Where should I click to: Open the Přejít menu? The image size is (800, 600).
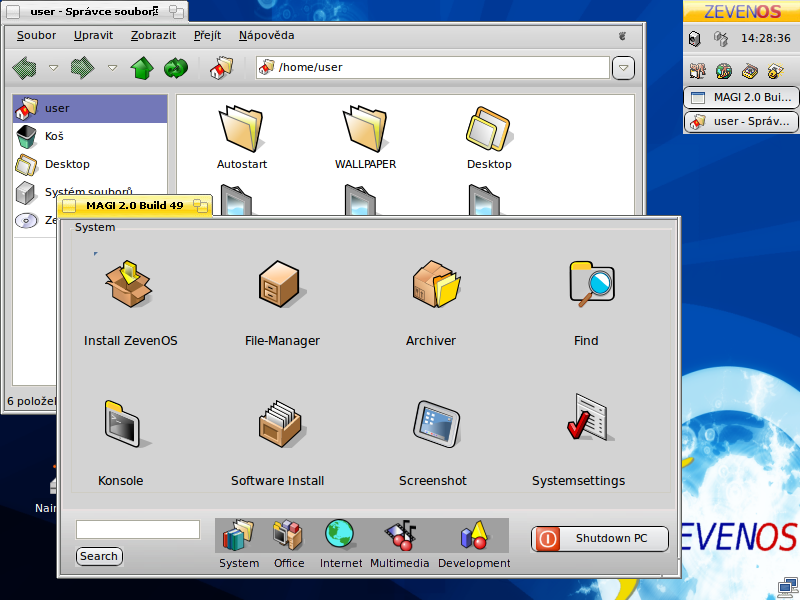(207, 35)
